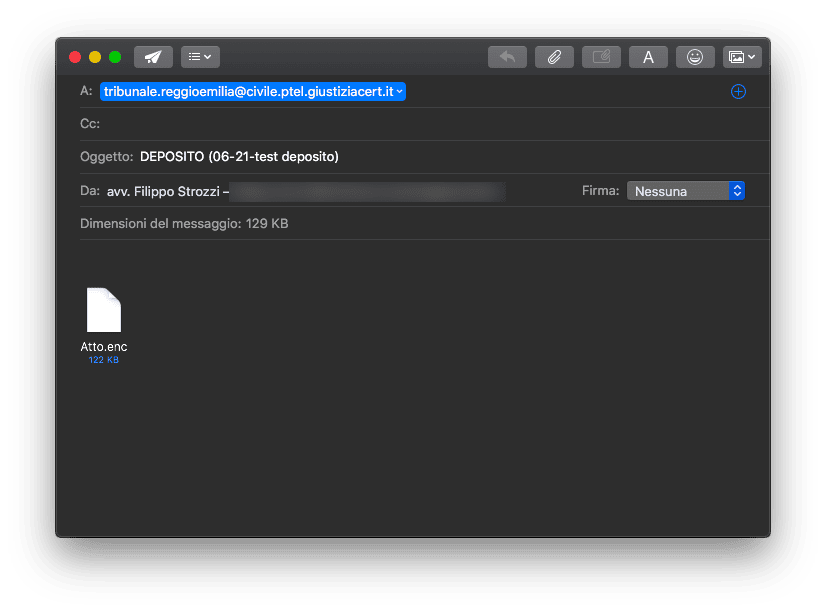The width and height of the screenshot is (826, 611).
Task: Open the emoji picker smiley icon
Action: [695, 57]
